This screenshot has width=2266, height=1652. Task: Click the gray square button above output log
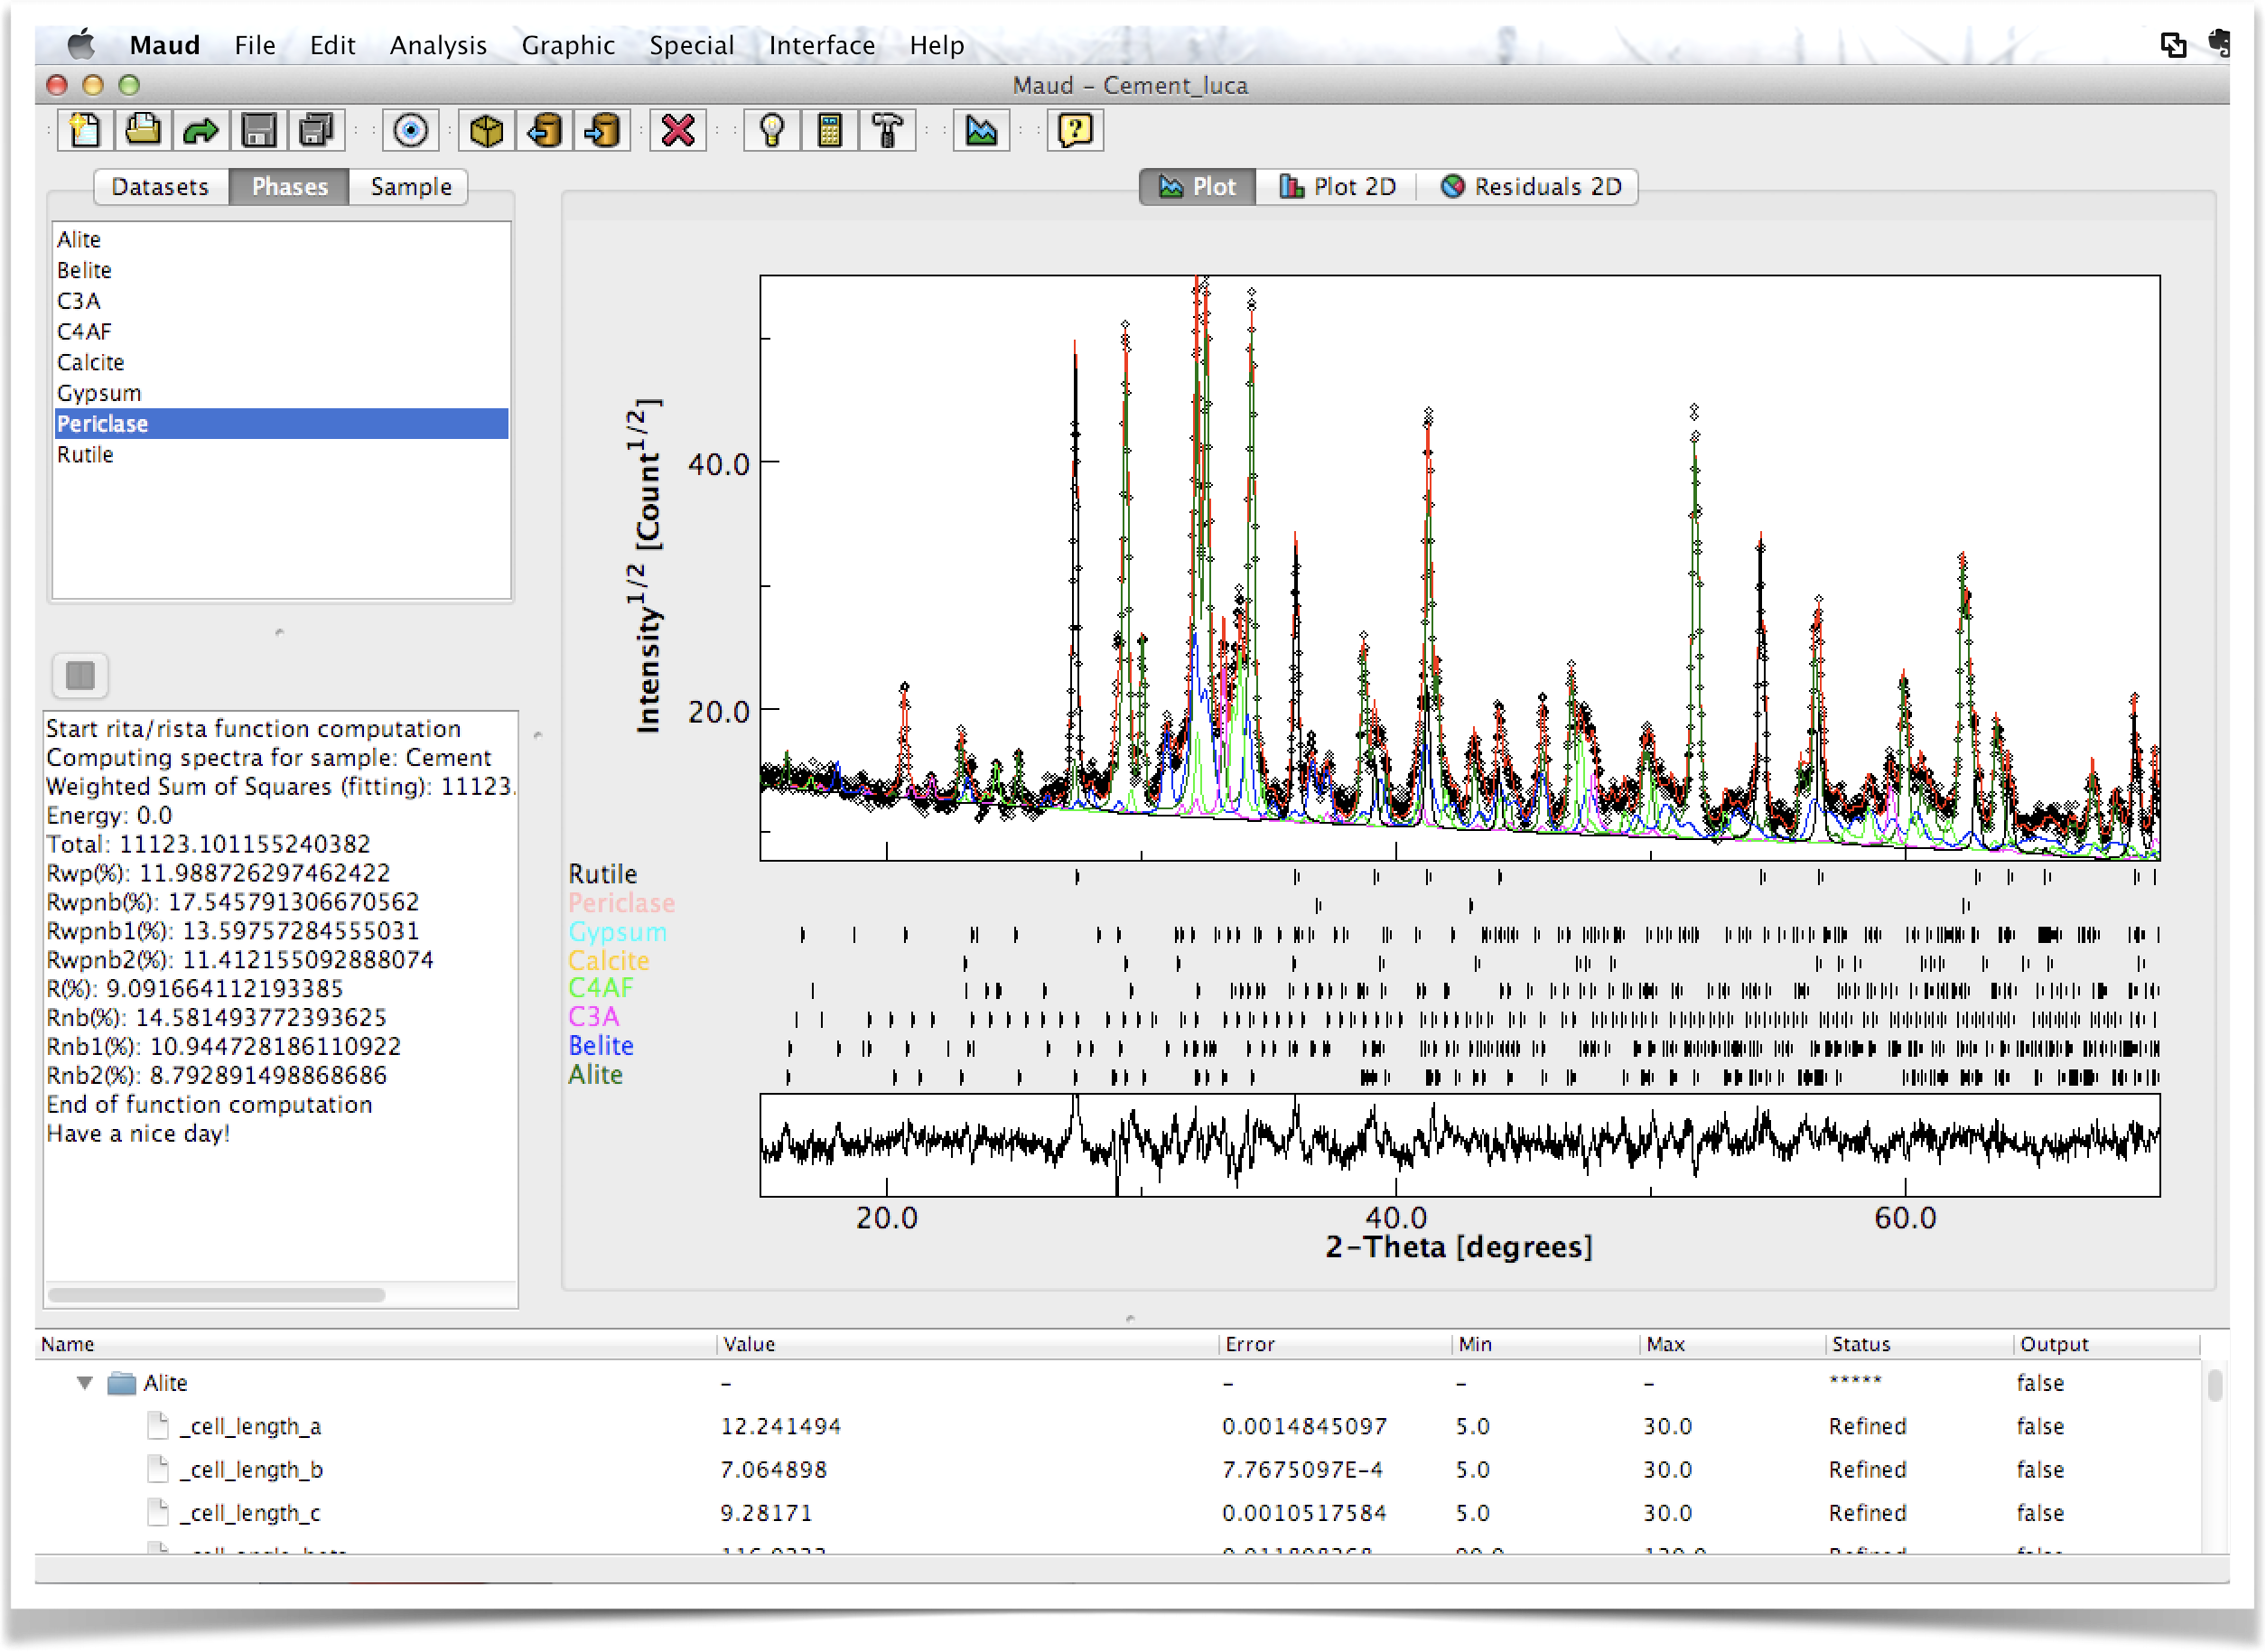point(80,676)
